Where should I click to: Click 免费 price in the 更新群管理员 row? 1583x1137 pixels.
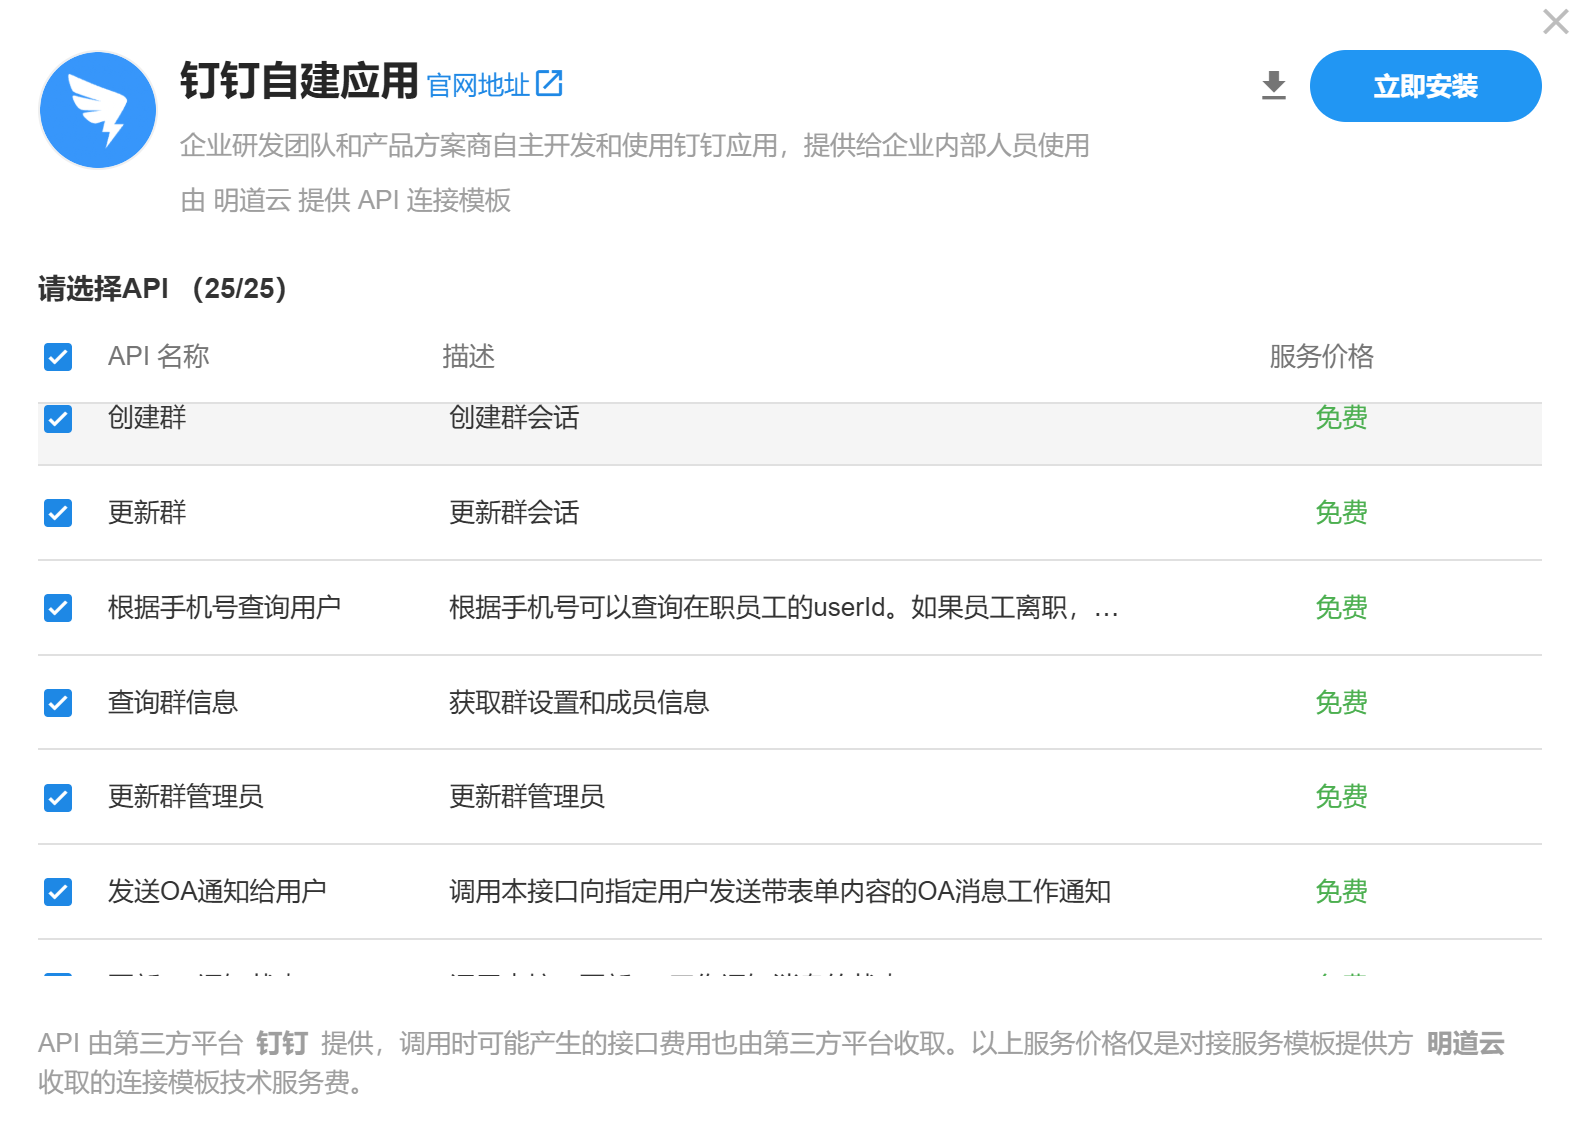[x=1341, y=796]
